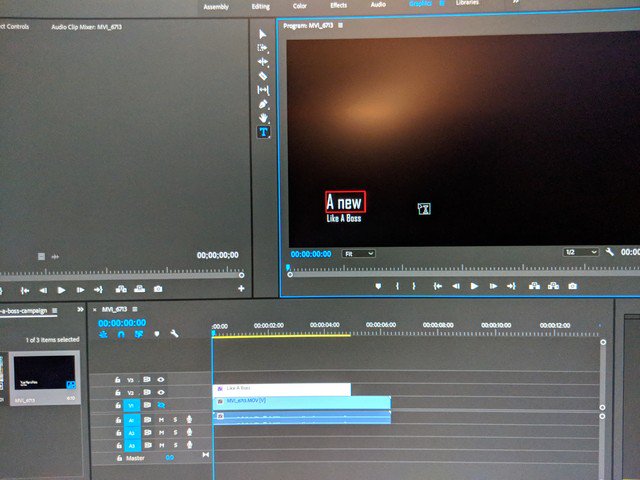Mute audio track A1
Screen dimensions: 640x480
click(162, 420)
